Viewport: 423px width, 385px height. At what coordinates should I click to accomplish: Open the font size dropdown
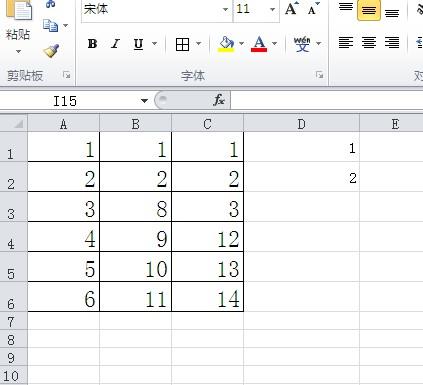click(272, 9)
